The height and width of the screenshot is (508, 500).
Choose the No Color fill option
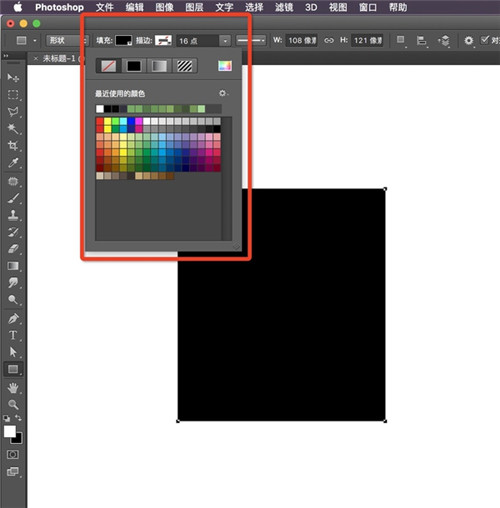(109, 66)
